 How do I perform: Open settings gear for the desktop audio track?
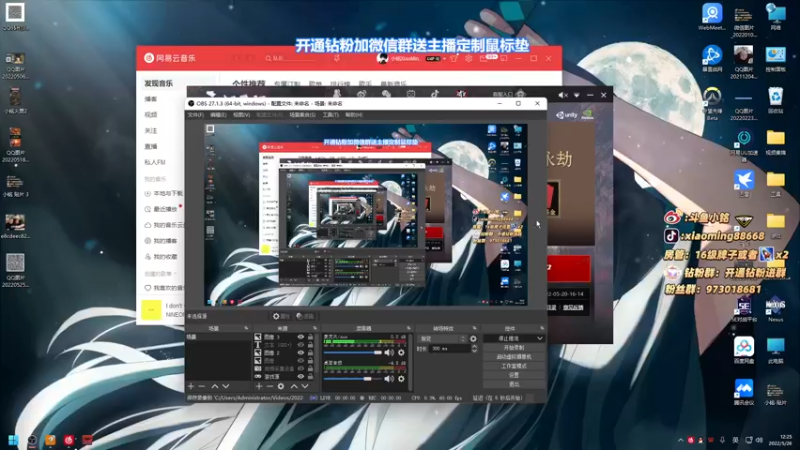401,379
